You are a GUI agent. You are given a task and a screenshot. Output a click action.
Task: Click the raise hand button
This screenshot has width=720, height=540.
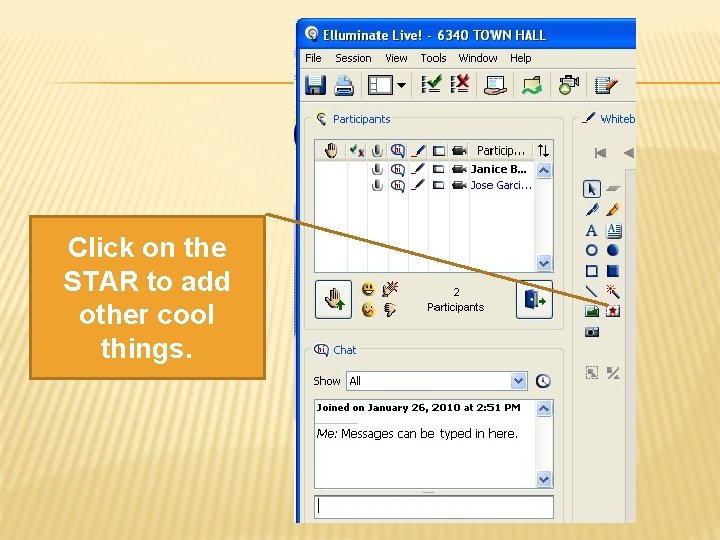pyautogui.click(x=333, y=299)
